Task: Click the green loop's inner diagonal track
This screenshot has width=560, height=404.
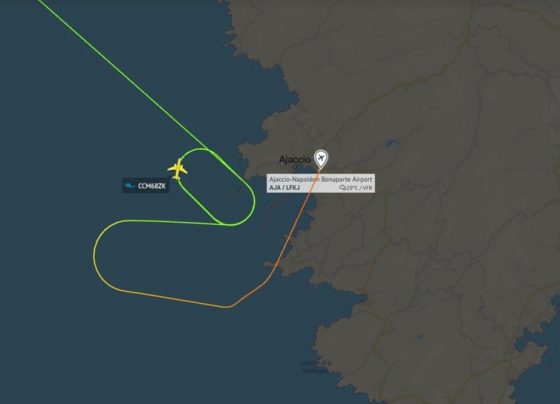Action: [x=200, y=204]
